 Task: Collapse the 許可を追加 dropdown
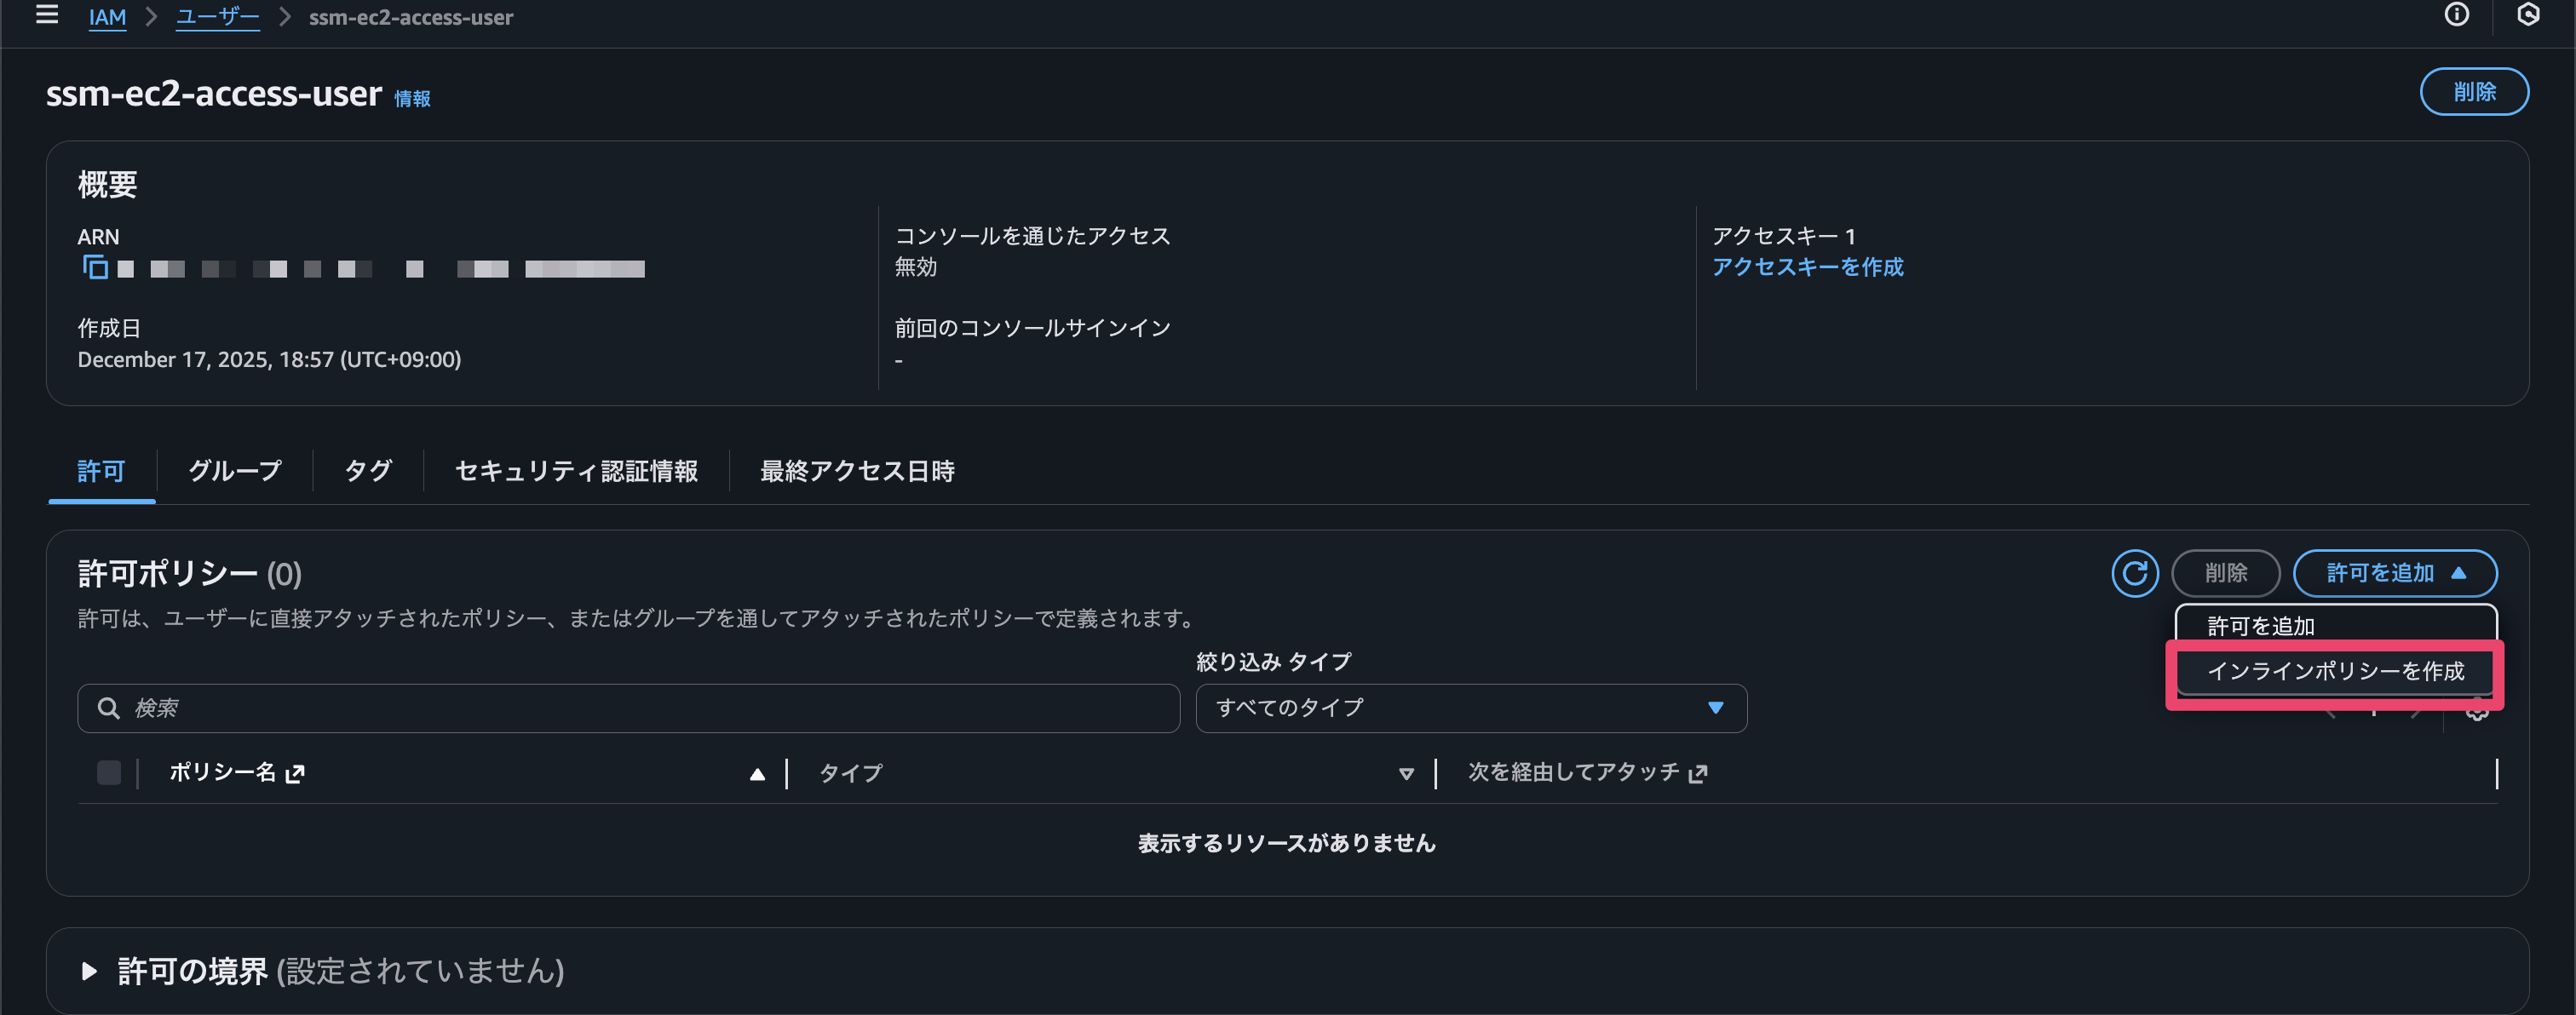point(2395,573)
